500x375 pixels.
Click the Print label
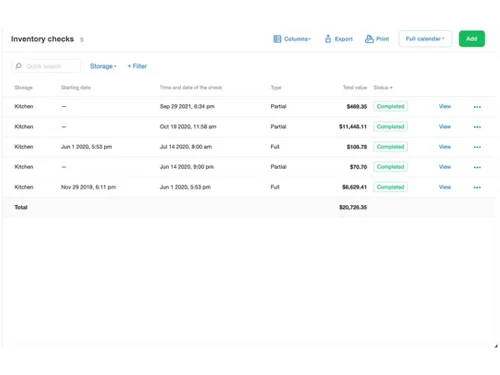coord(382,39)
